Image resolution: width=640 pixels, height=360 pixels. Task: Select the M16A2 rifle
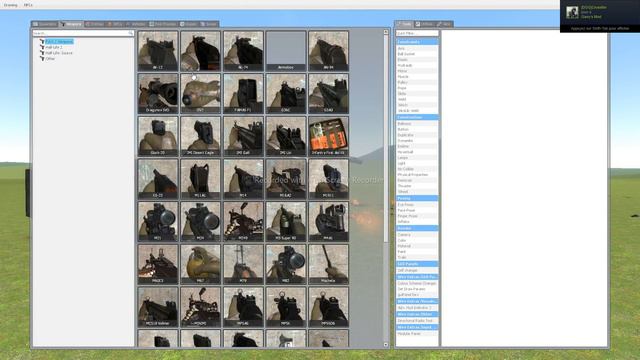tap(286, 179)
